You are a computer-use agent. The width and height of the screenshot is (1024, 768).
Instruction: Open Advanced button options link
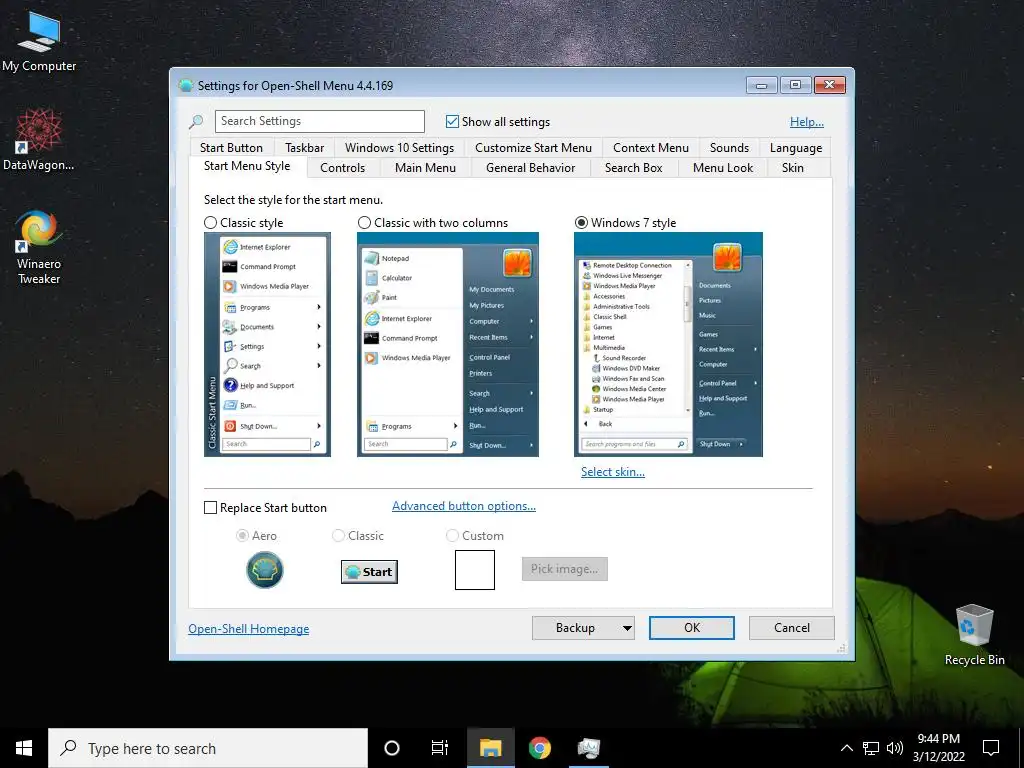[464, 505]
